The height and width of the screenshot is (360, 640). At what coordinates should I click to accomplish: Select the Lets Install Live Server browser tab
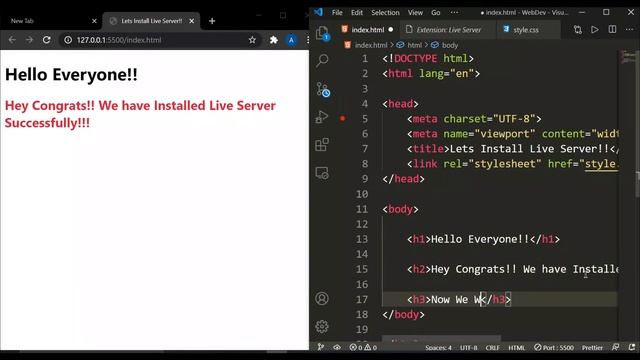pos(151,21)
